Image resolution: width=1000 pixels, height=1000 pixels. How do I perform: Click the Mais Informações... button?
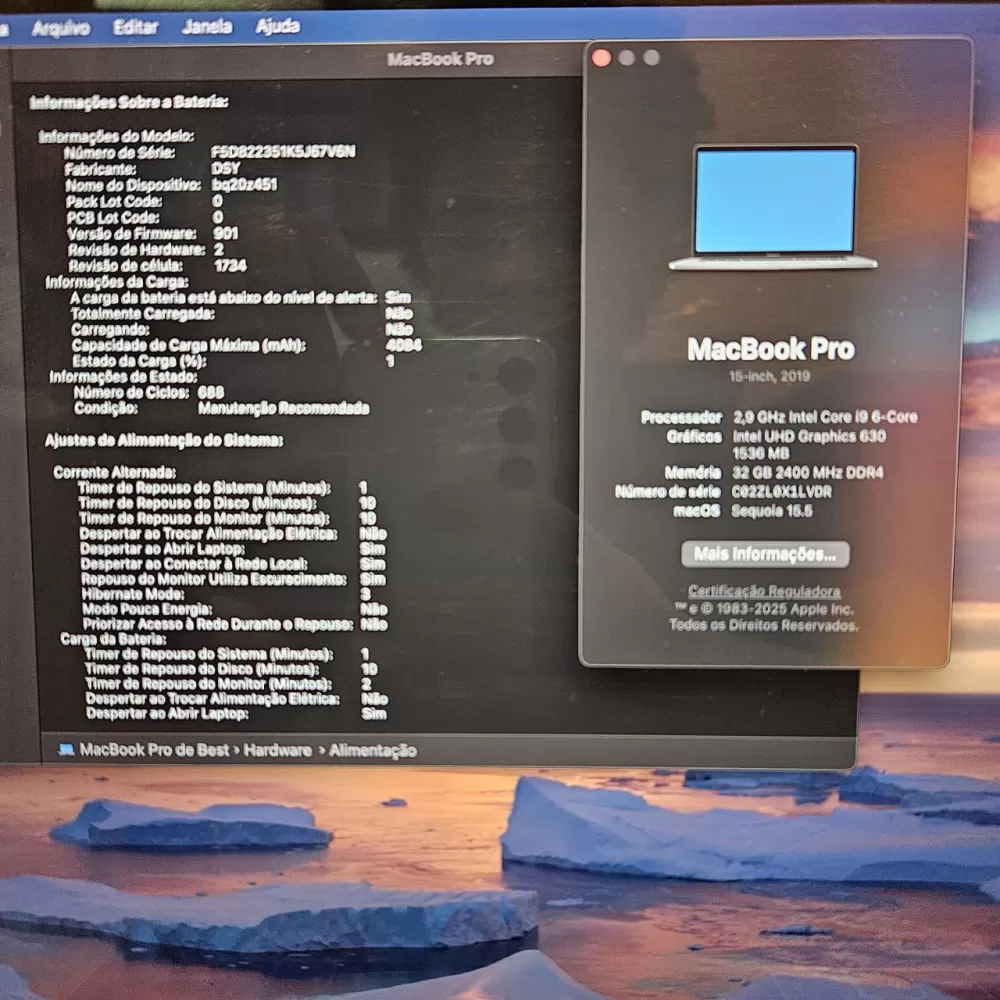765,554
